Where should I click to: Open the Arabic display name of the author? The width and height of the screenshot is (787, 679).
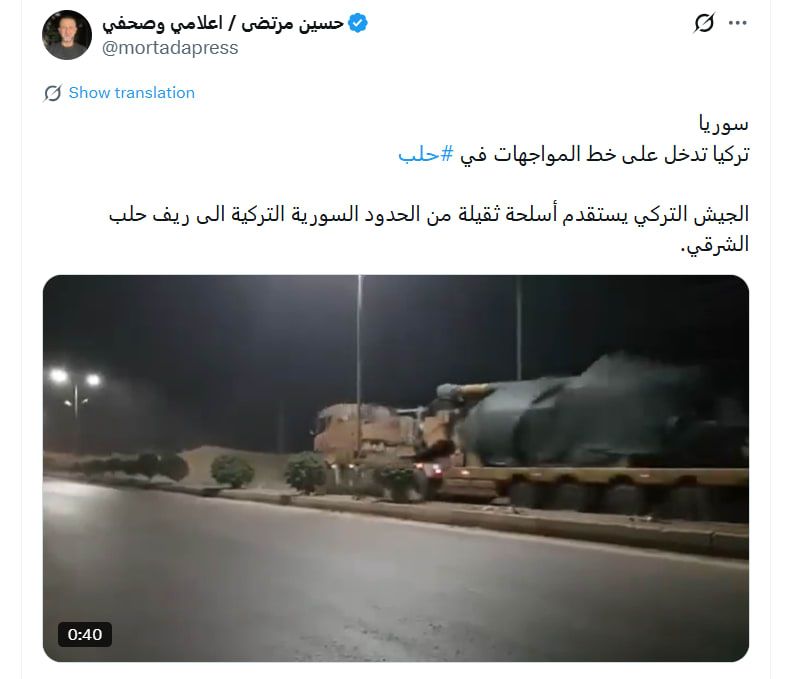tap(223, 23)
